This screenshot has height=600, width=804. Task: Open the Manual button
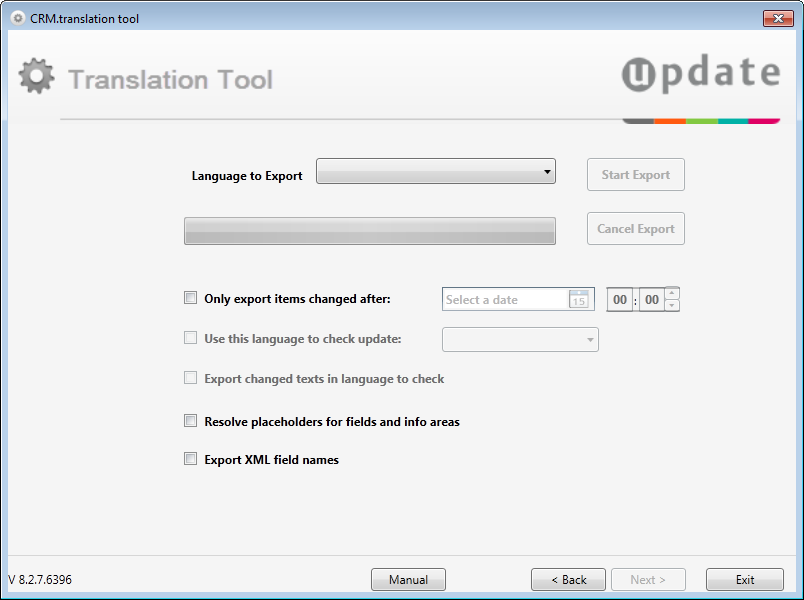[x=408, y=580]
